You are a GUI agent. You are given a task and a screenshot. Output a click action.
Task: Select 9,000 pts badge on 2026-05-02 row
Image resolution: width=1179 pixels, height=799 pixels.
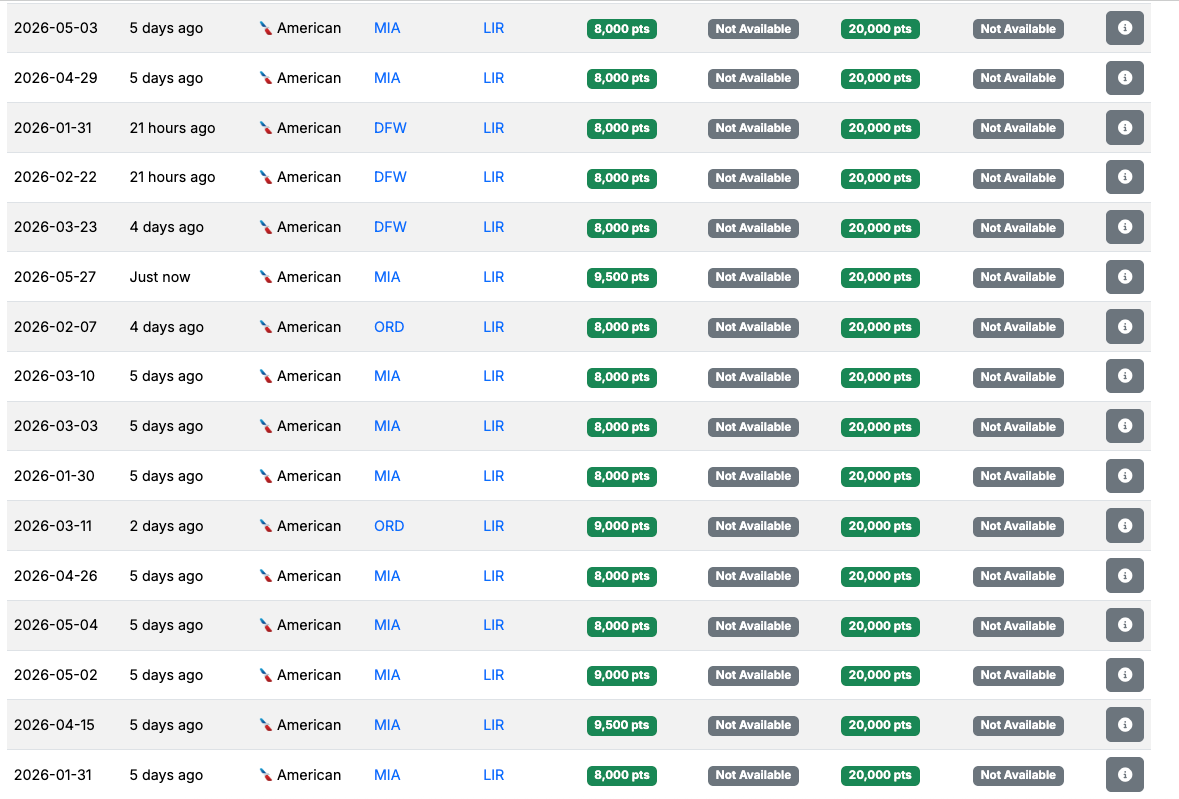[621, 675]
